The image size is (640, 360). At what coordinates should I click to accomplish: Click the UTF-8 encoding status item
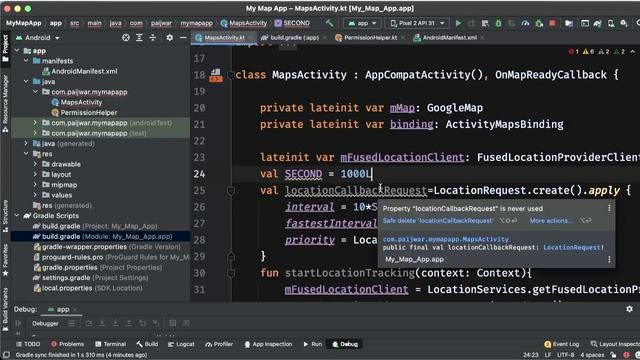pyautogui.click(x=565, y=355)
